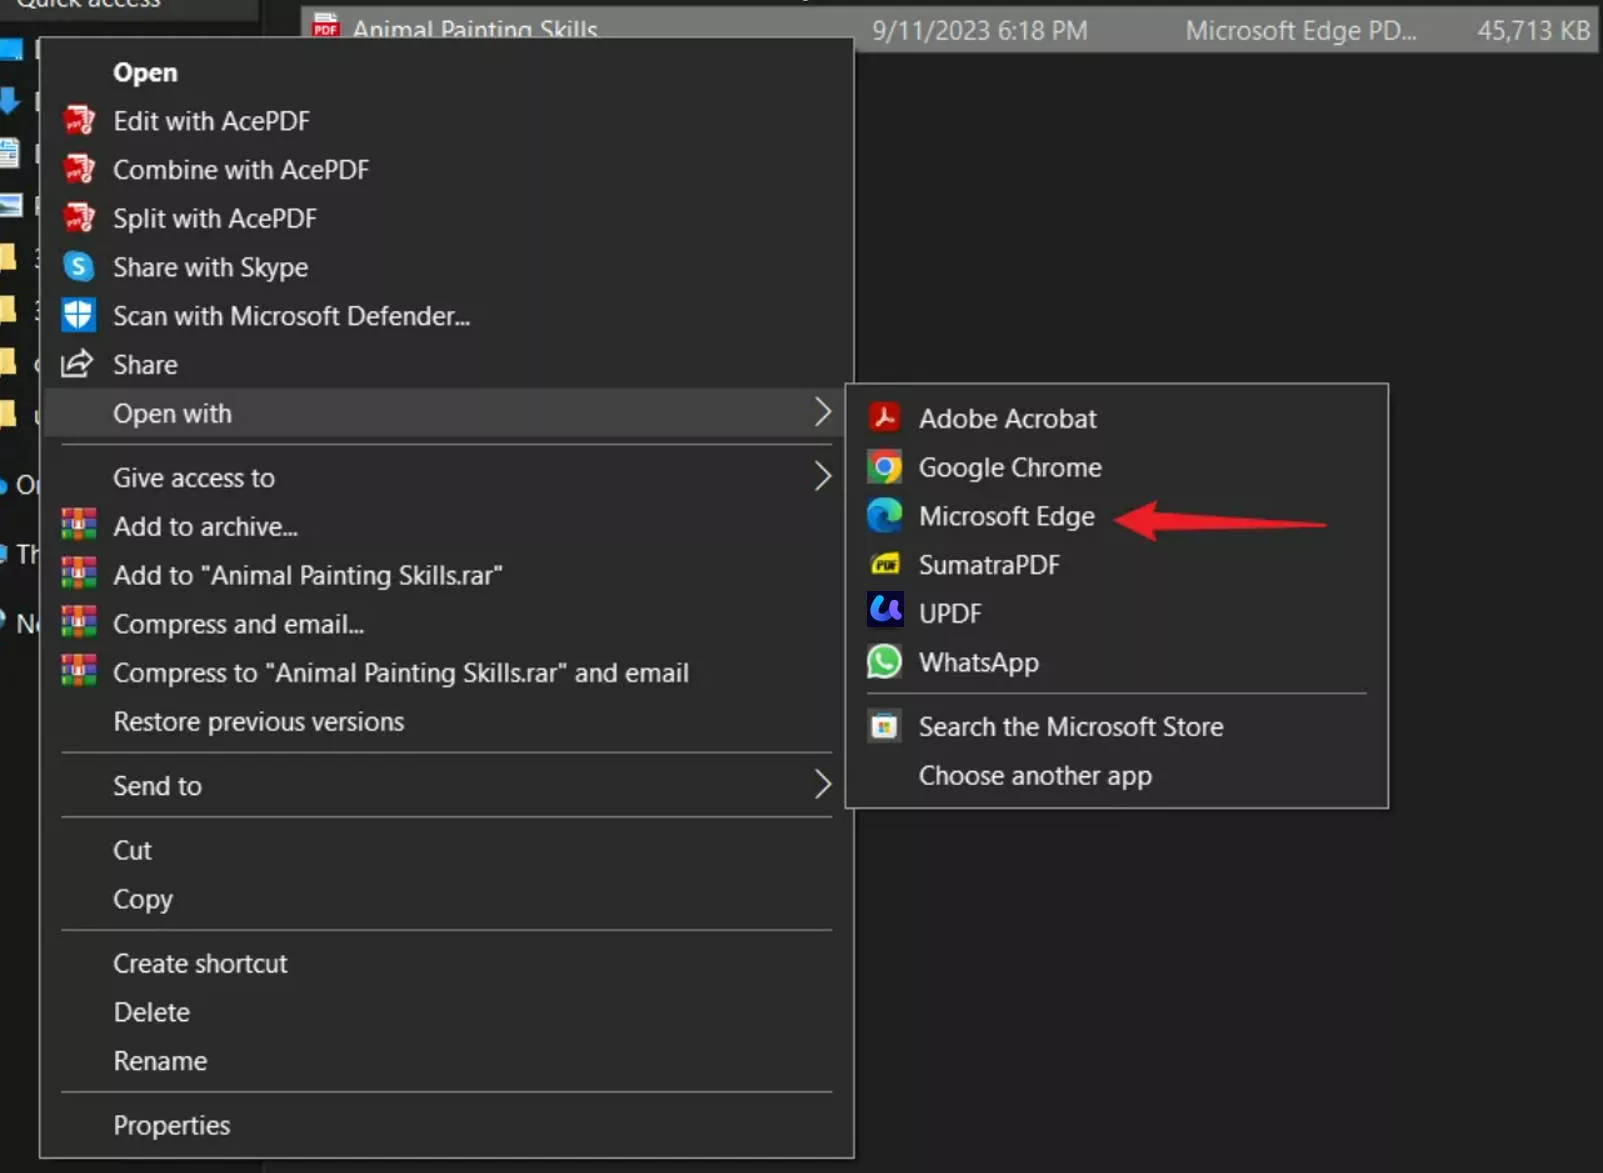Click the AcePDF icon beside Edit with AcePDF
The width and height of the screenshot is (1603, 1173).
pyautogui.click(x=78, y=120)
